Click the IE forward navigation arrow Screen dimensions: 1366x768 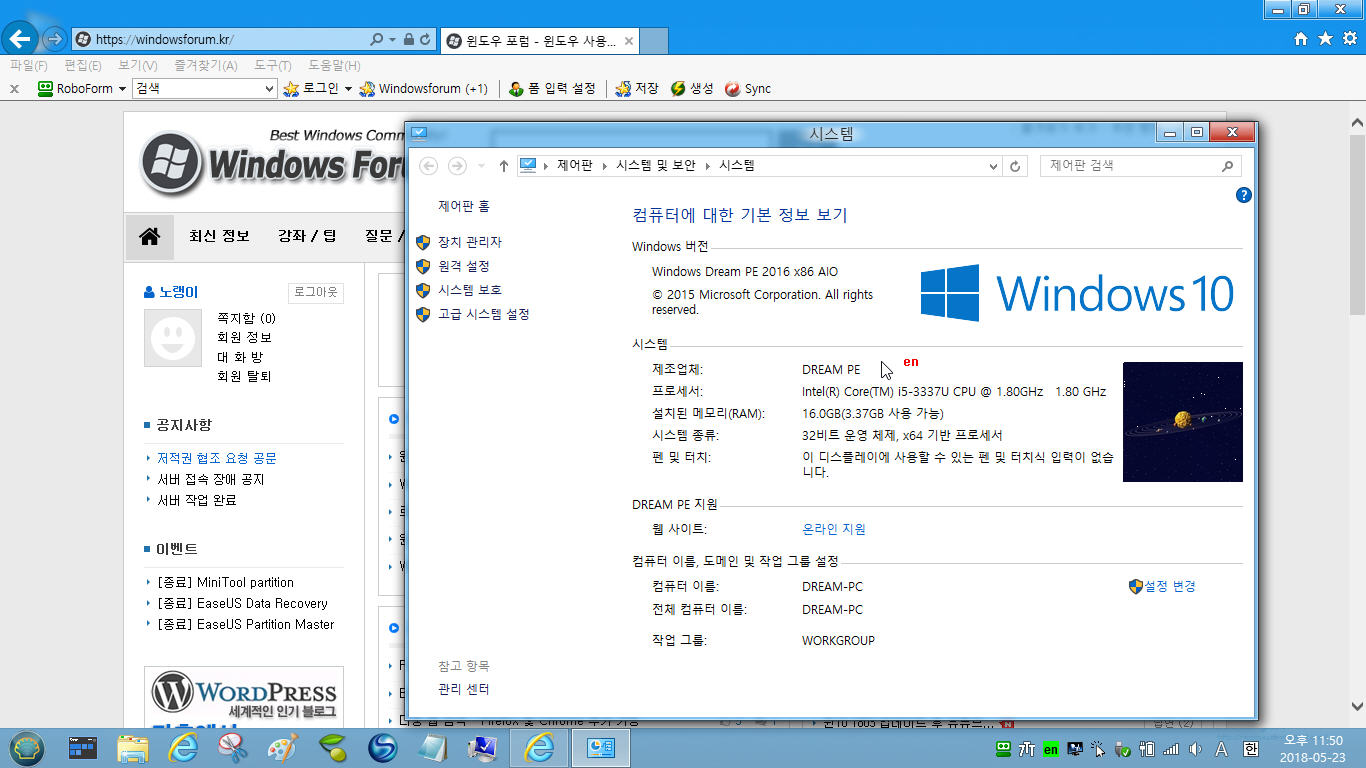point(54,39)
